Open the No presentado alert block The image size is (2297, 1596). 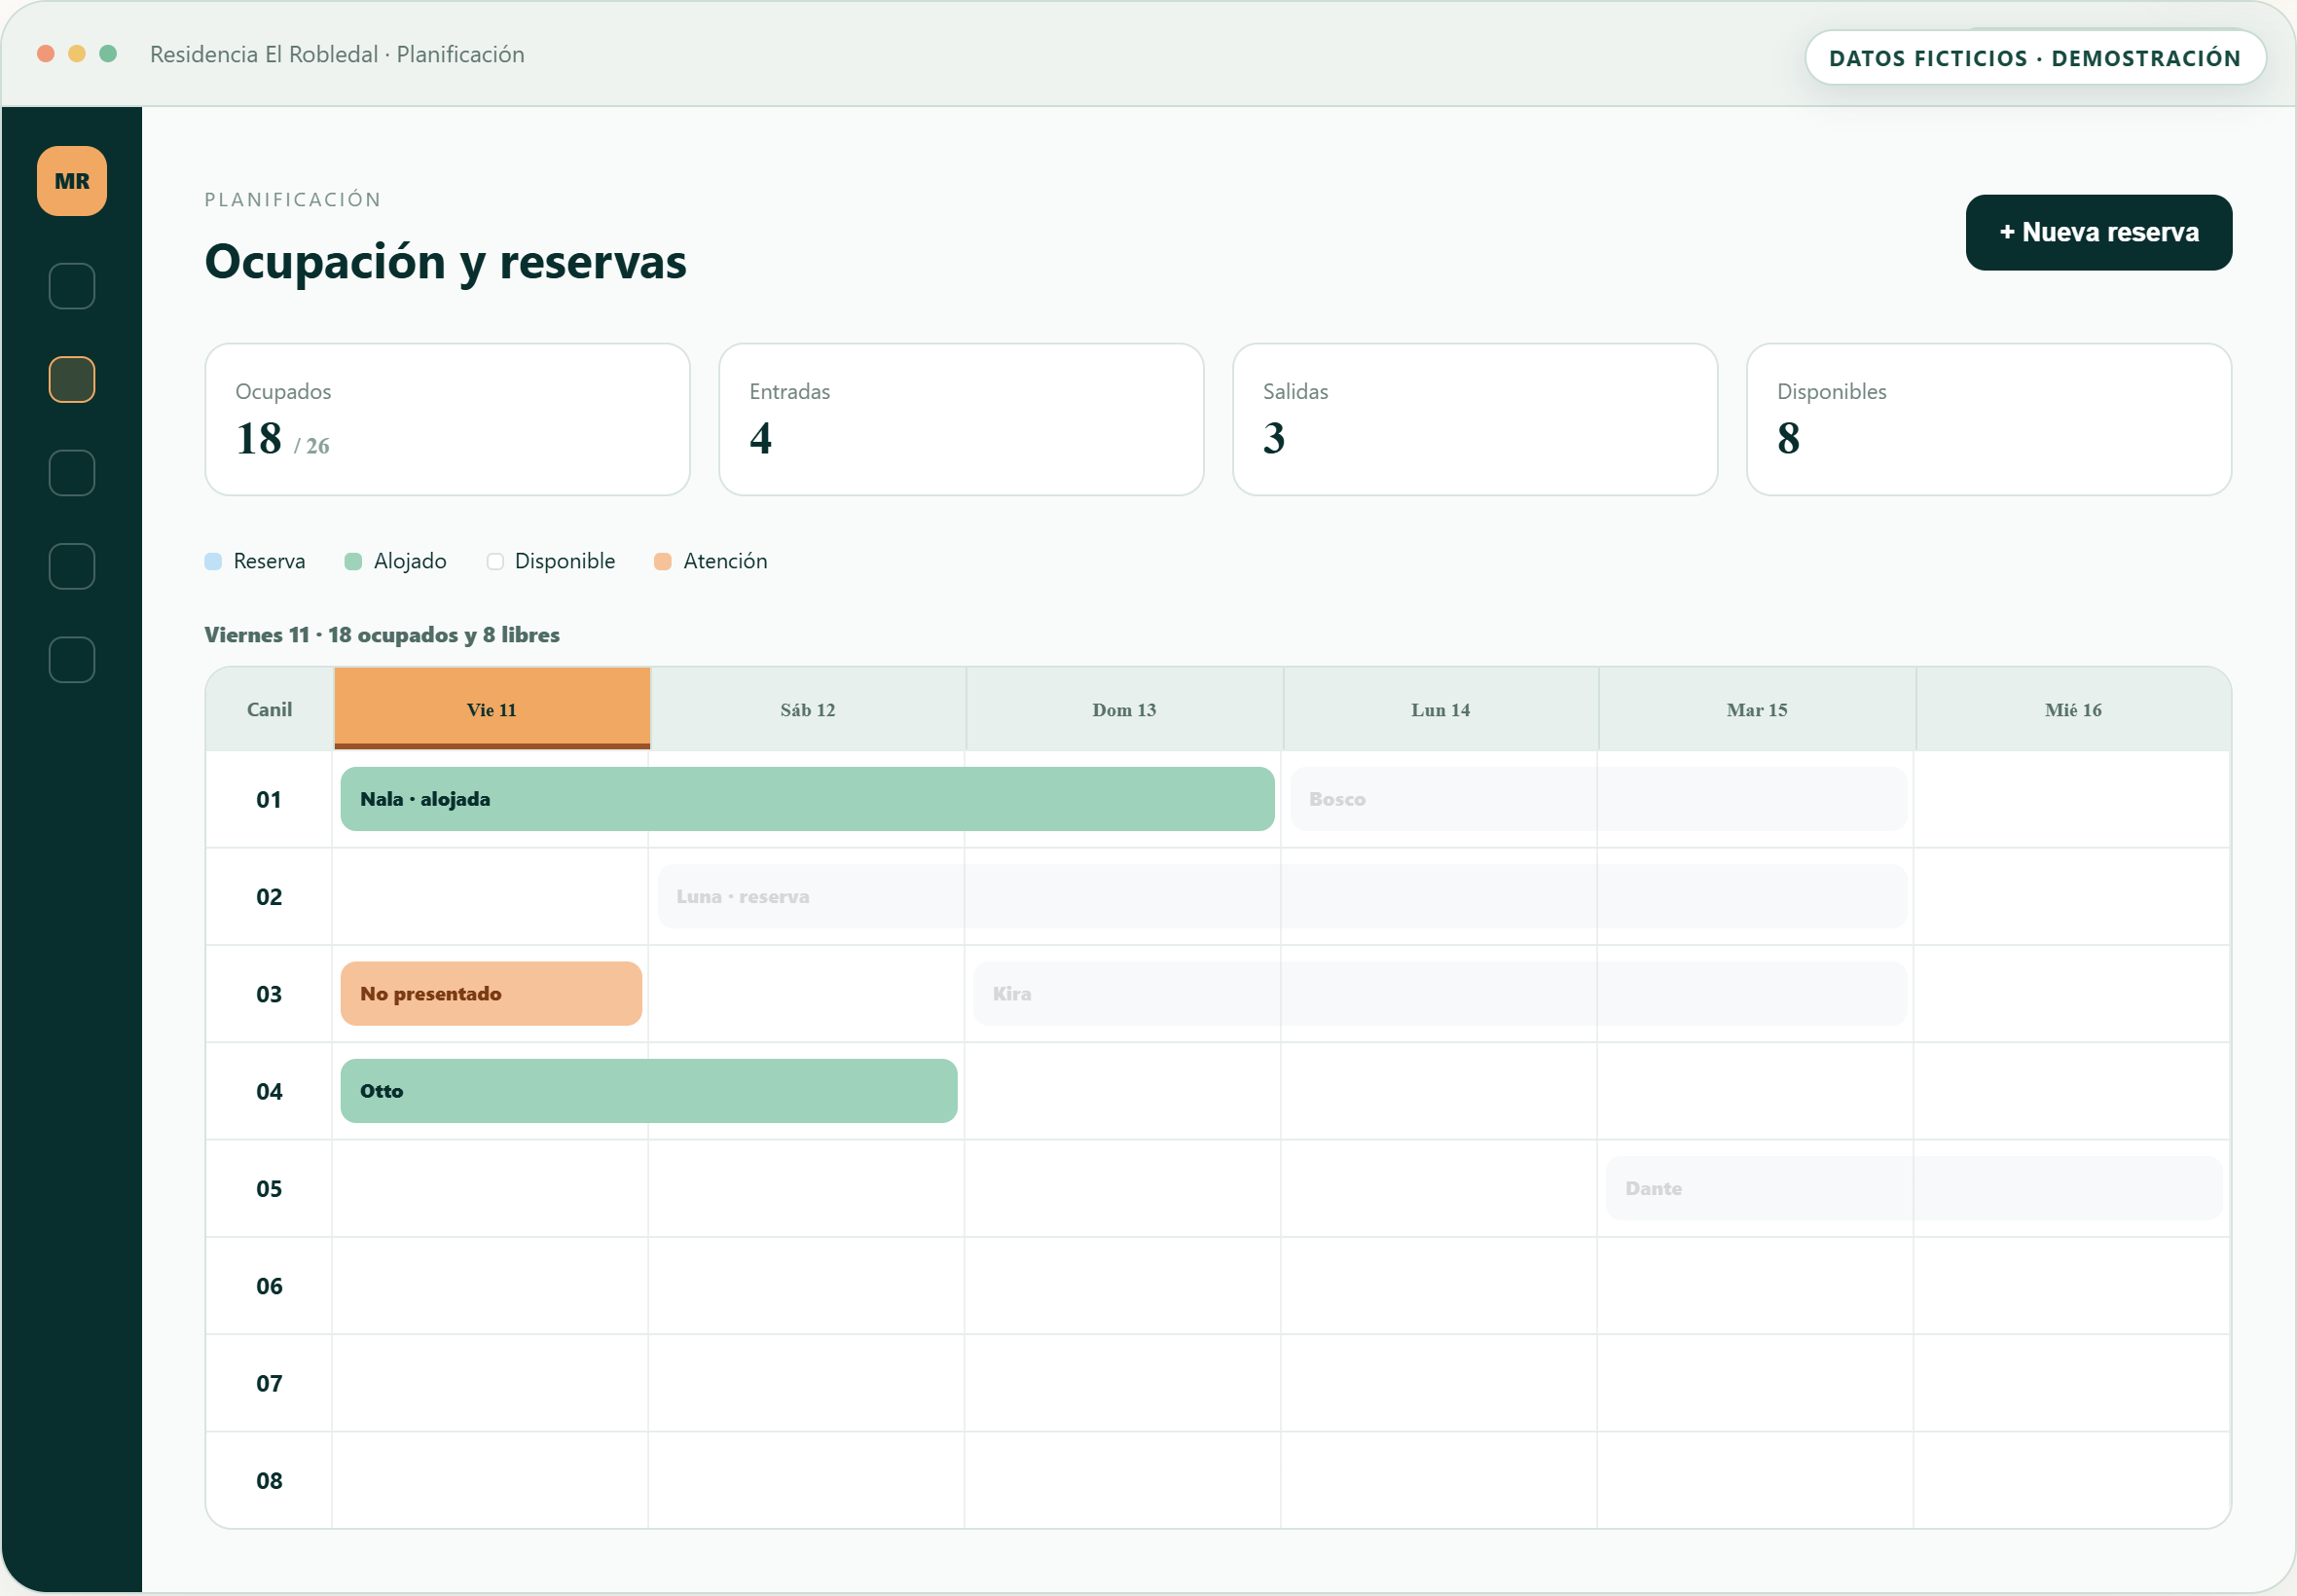pyautogui.click(x=491, y=994)
